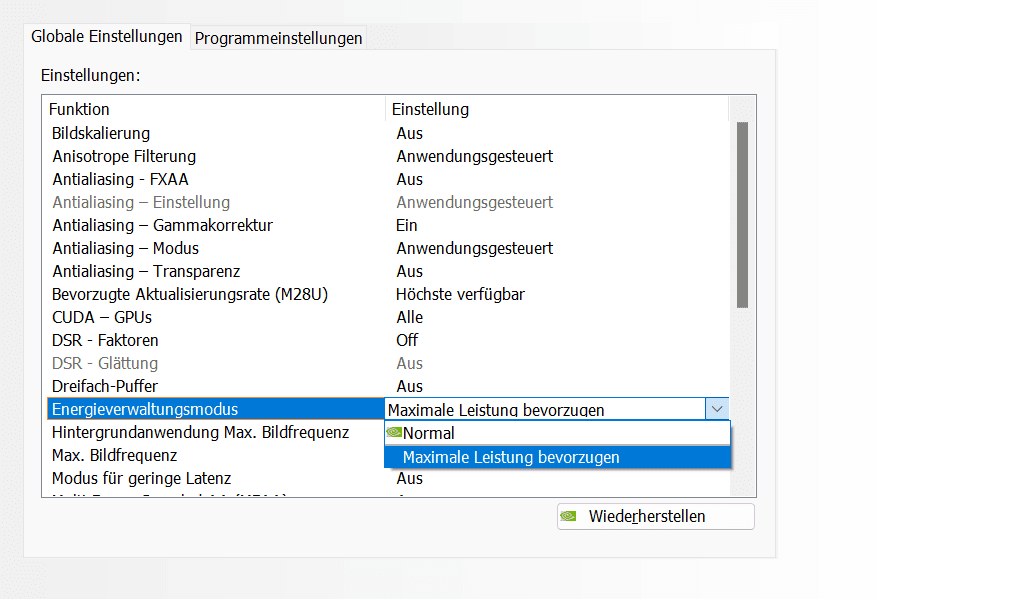
Task: Select Hintergrundanwendung Max. Bildfrequenz row
Action: pyautogui.click(x=216, y=432)
